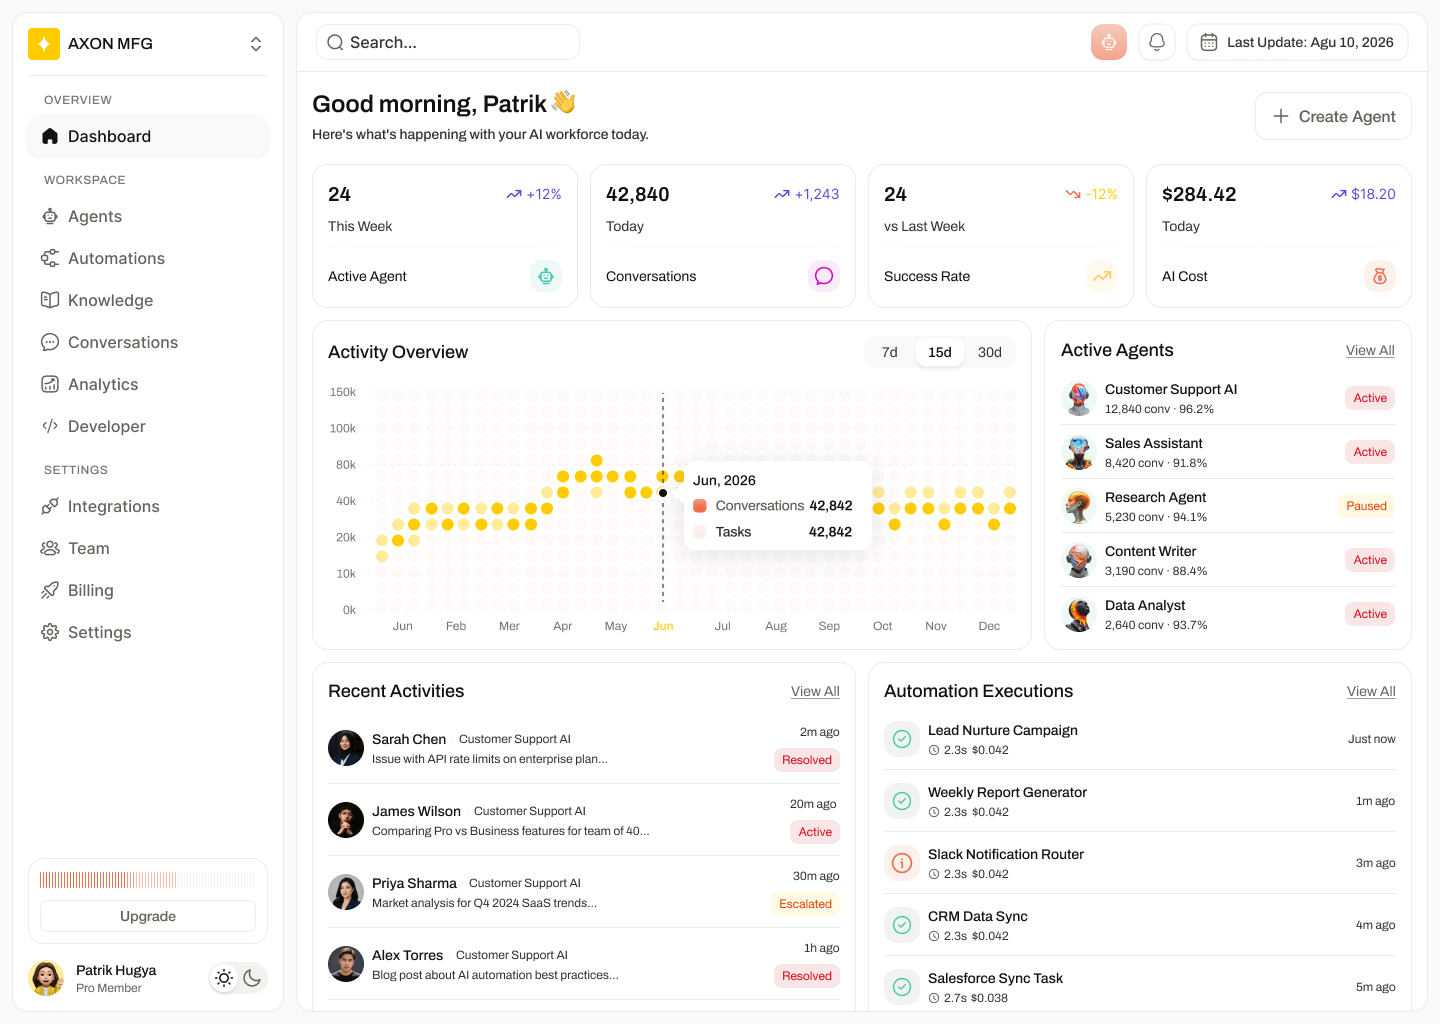Open Billing in the sidebar
The width and height of the screenshot is (1440, 1024).
pos(148,590)
